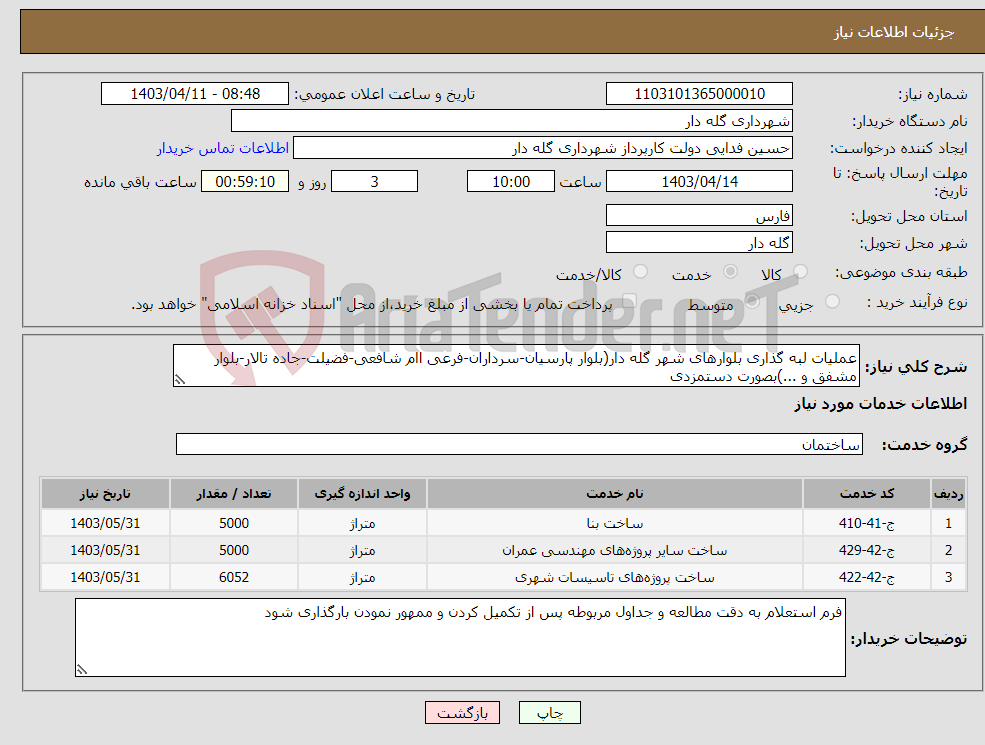985x745 pixels.
Task: Click resize handle of توضیحات خریدار box
Action: pos(82,670)
